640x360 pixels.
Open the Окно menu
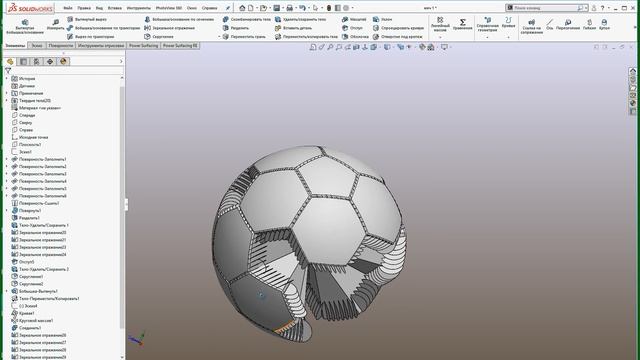[192, 8]
